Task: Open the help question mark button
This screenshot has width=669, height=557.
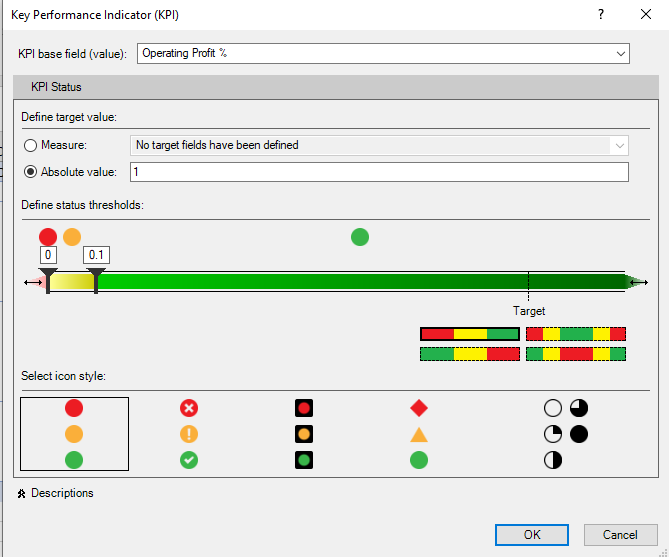Action: 601,15
